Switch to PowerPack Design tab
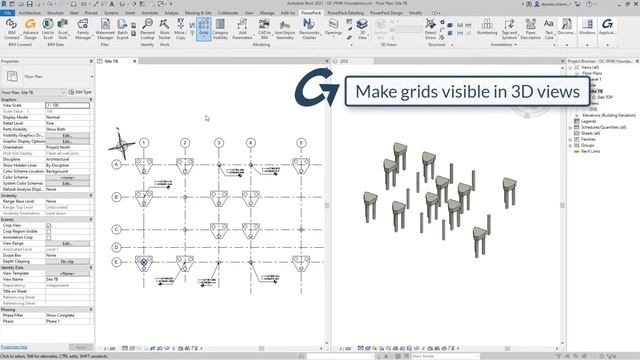This screenshot has width=640, height=360. coord(386,13)
